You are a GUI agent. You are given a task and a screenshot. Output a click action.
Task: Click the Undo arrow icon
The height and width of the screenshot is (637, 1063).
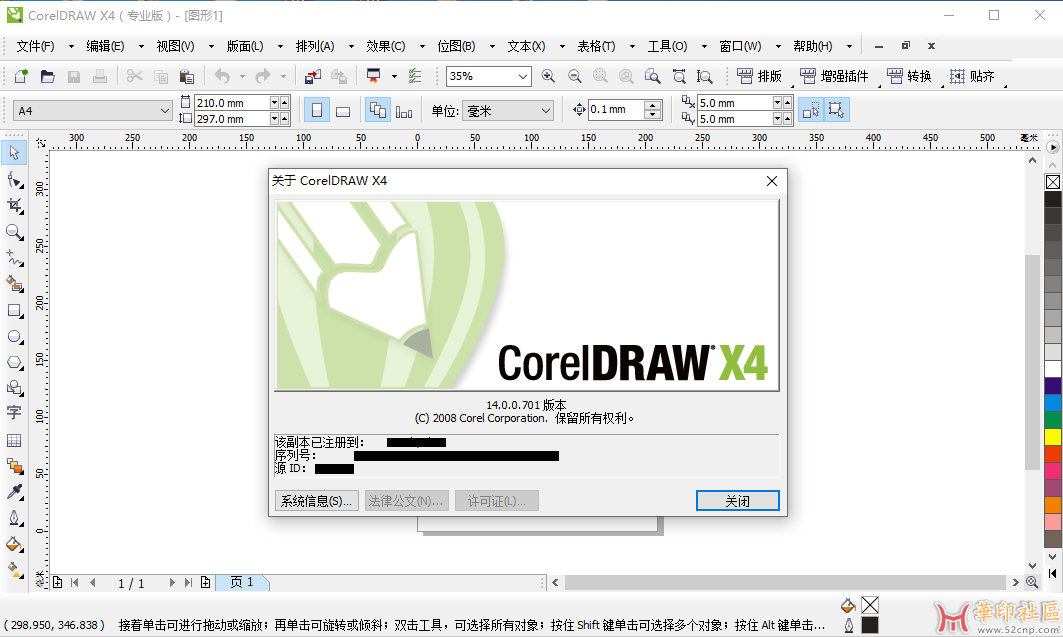(222, 76)
